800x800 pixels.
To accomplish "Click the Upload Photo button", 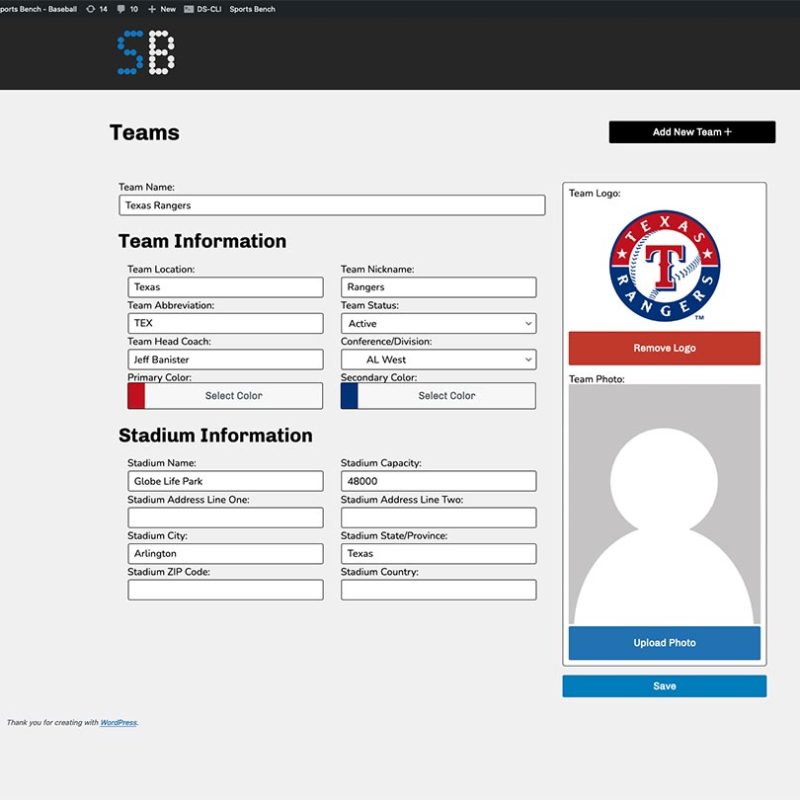I will point(665,643).
